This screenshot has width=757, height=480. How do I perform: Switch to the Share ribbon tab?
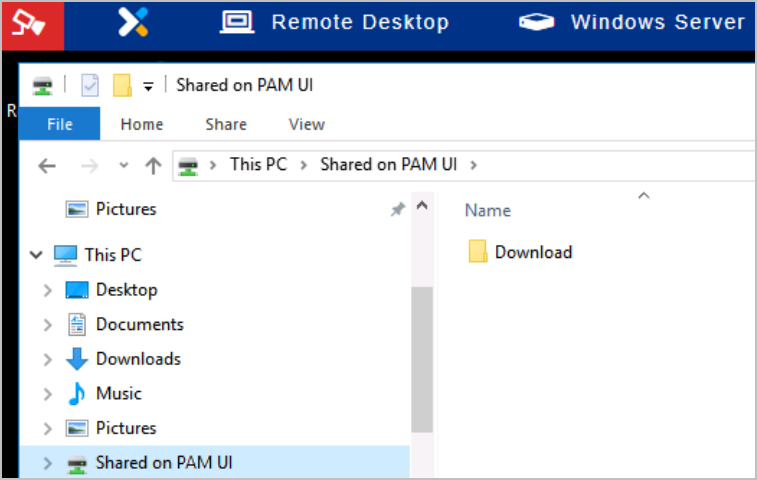pyautogui.click(x=226, y=124)
